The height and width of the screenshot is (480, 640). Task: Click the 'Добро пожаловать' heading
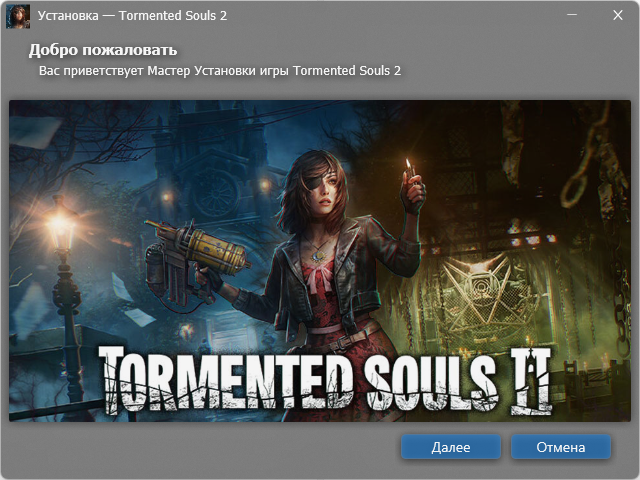click(x=103, y=50)
